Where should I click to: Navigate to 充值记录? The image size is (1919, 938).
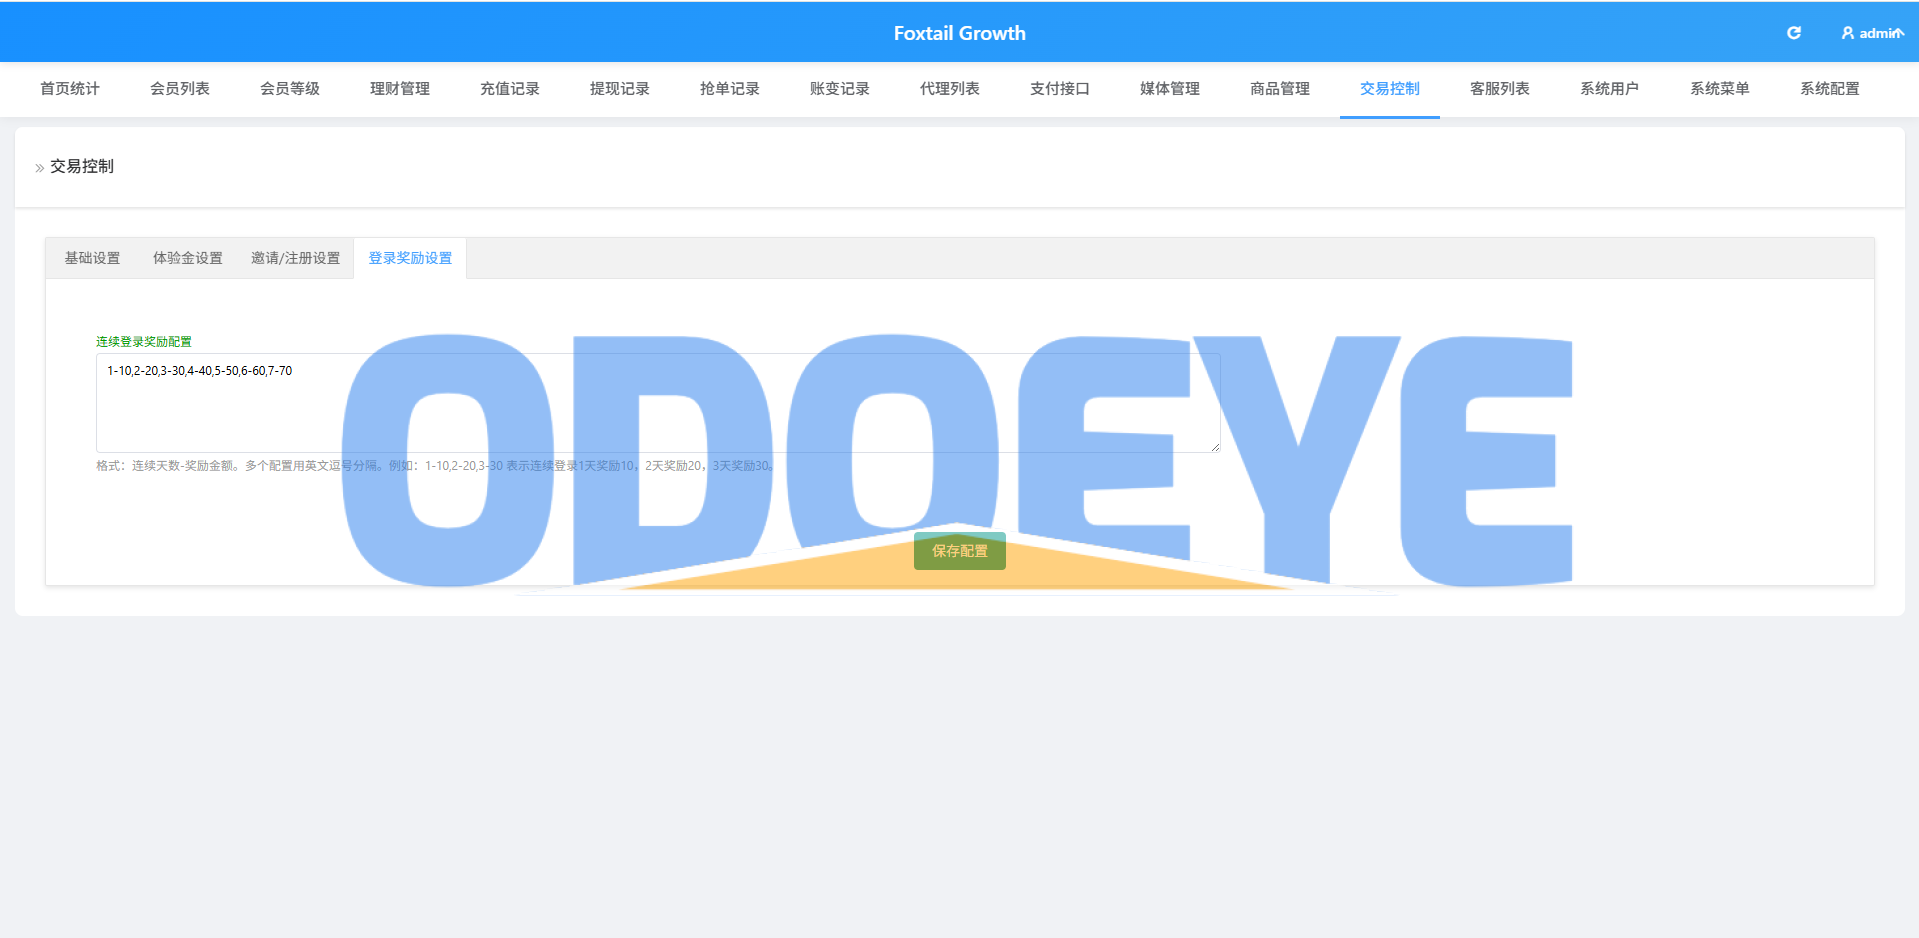510,89
